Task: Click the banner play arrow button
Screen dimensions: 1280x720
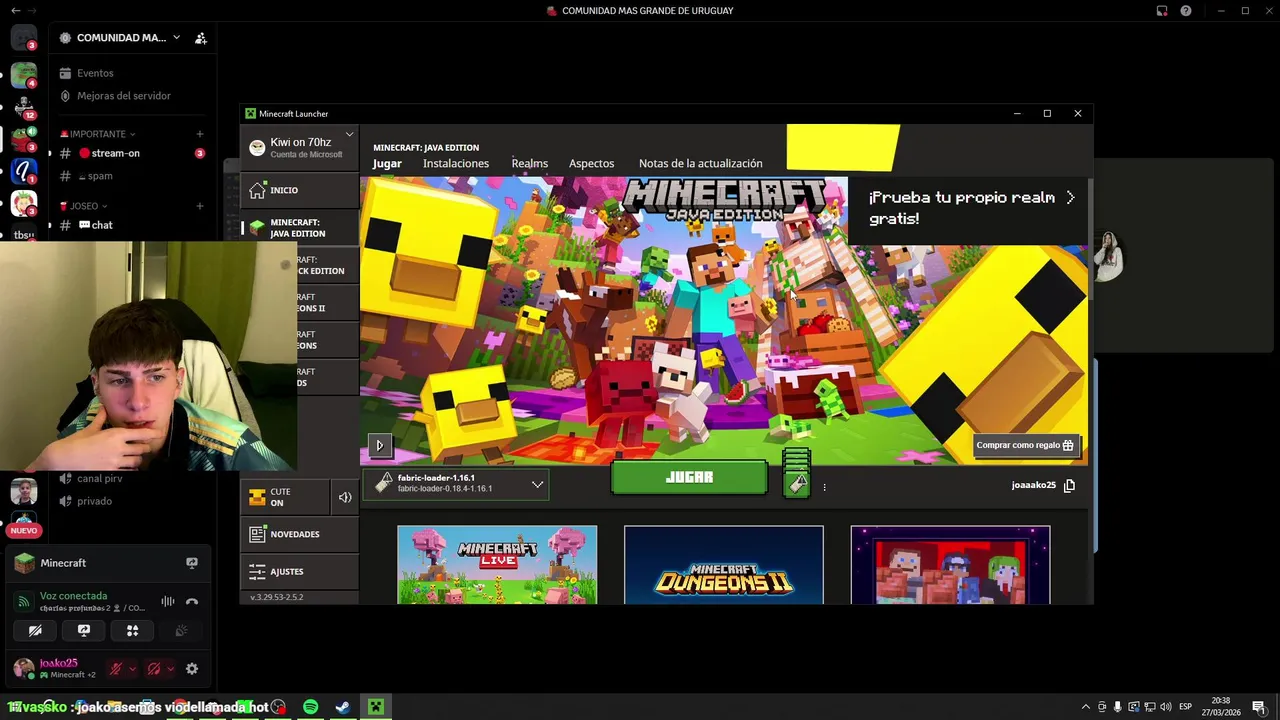Action: 379,445
